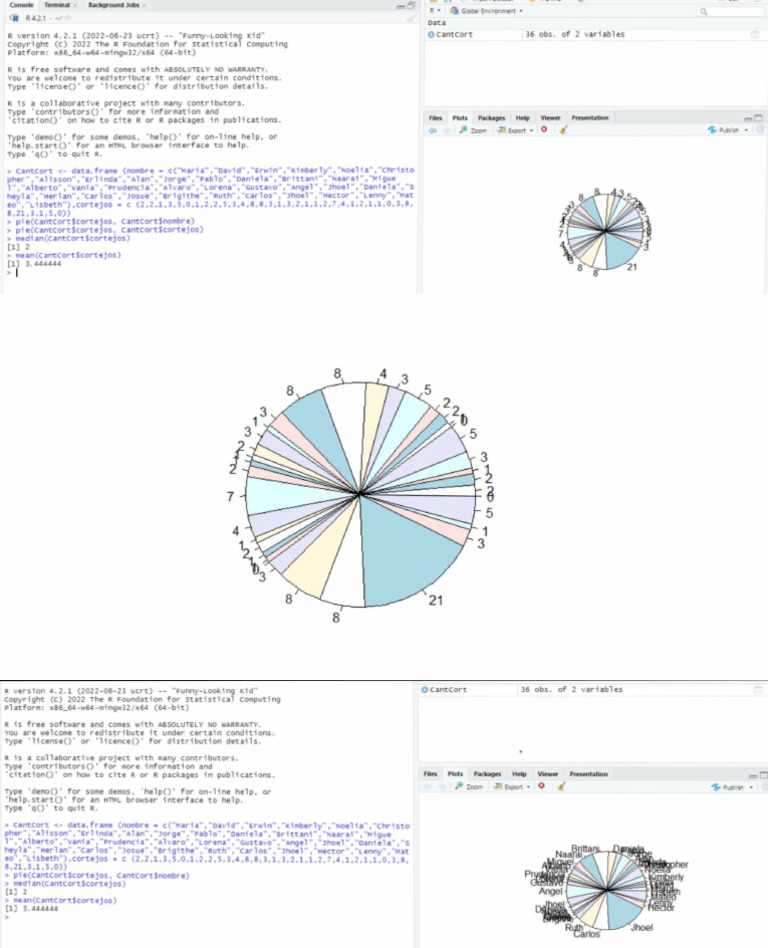Minimize the lower Plots pane
The width and height of the screenshot is (768, 948).
point(753,775)
